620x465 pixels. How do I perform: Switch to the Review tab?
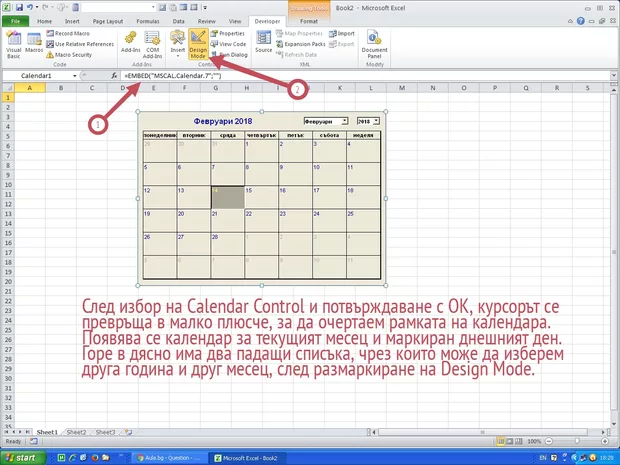tap(206, 21)
